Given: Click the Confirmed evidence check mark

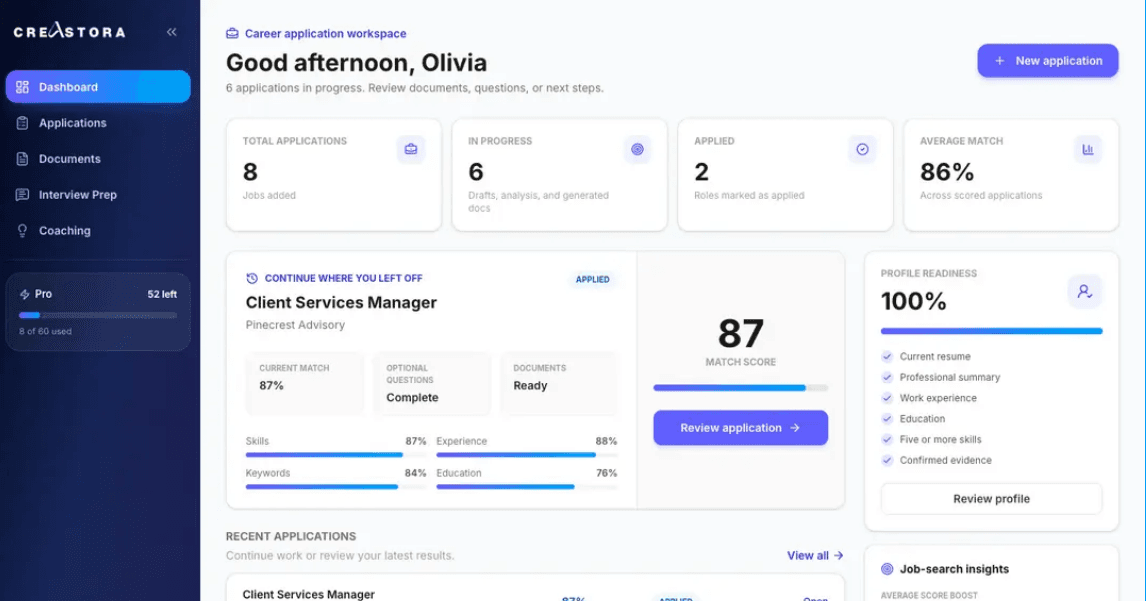Looking at the screenshot, I should [887, 461].
